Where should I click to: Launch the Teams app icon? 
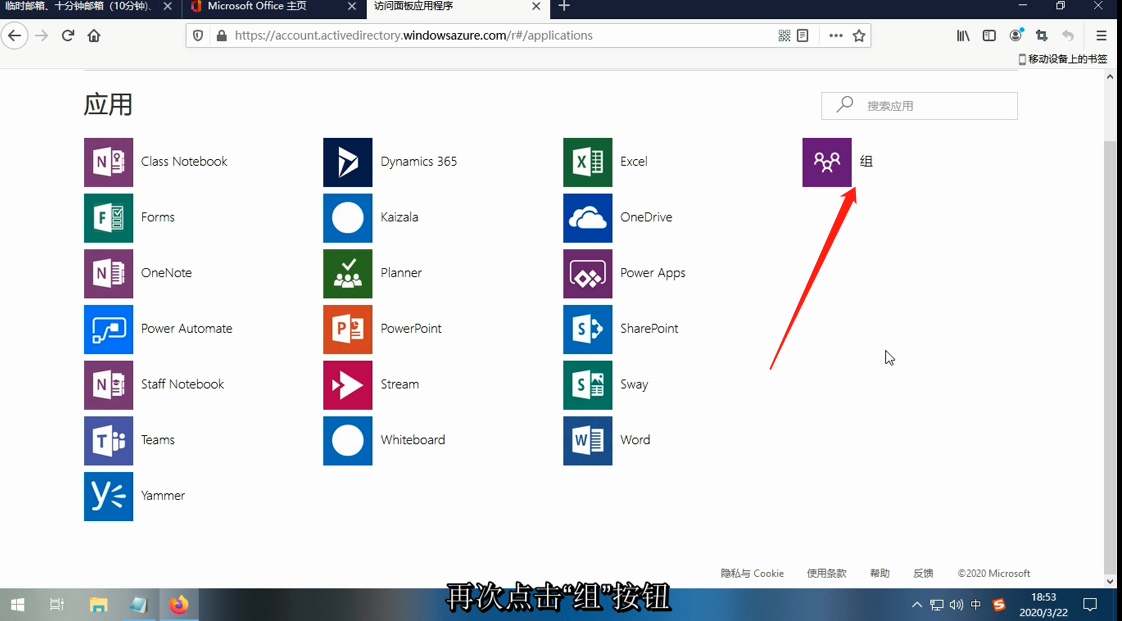click(108, 441)
